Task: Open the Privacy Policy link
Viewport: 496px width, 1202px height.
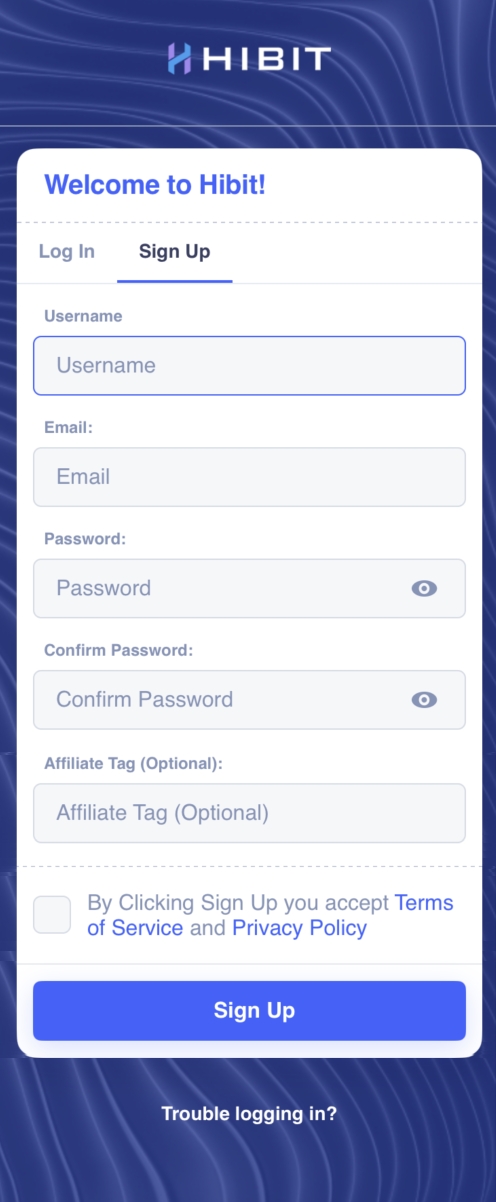Action: [x=299, y=928]
